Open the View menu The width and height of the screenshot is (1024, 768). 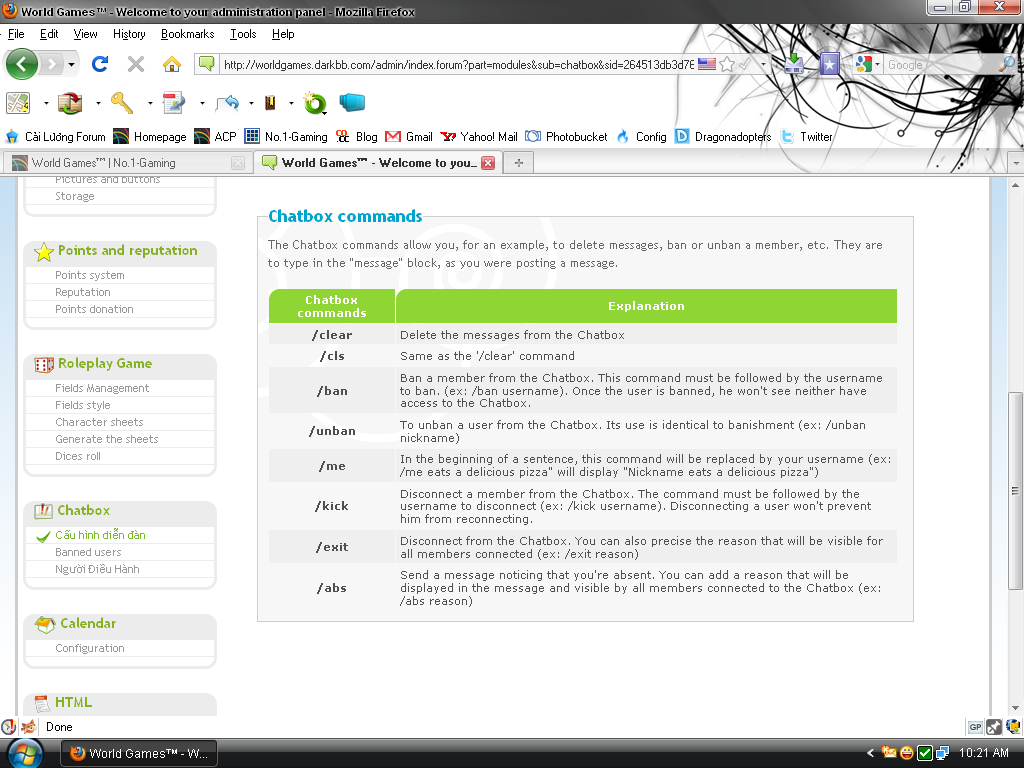86,34
